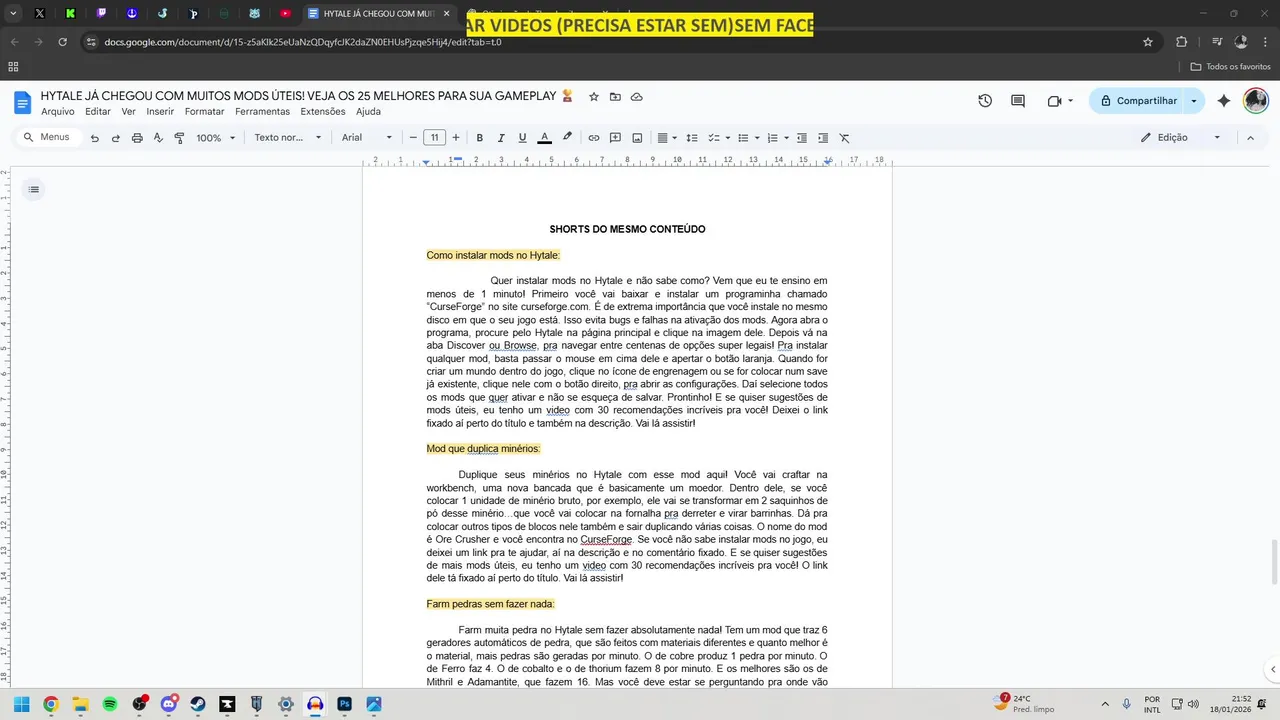The height and width of the screenshot is (720, 1280).
Task: Open the text color picker
Action: pos(545,138)
